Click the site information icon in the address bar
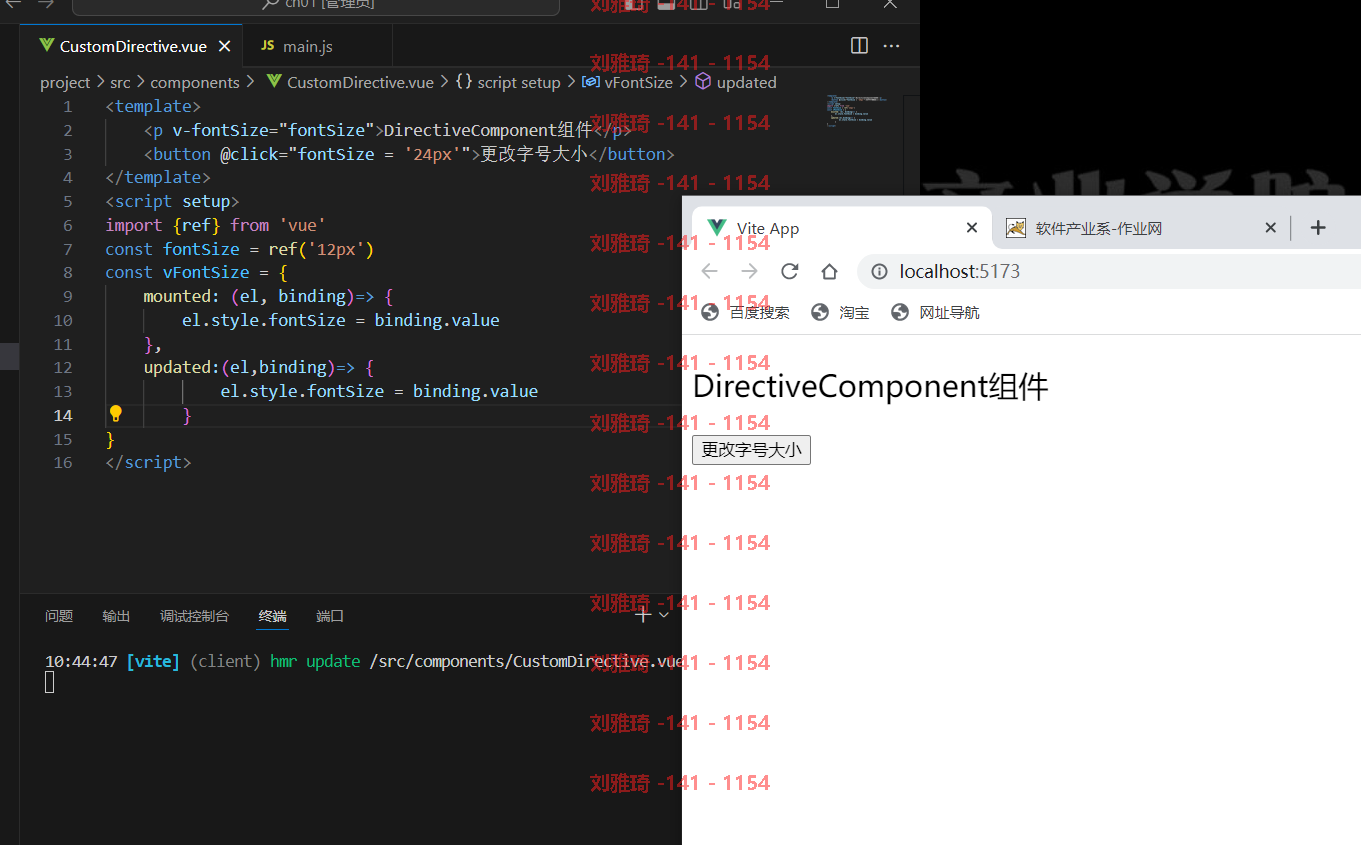 (x=880, y=271)
